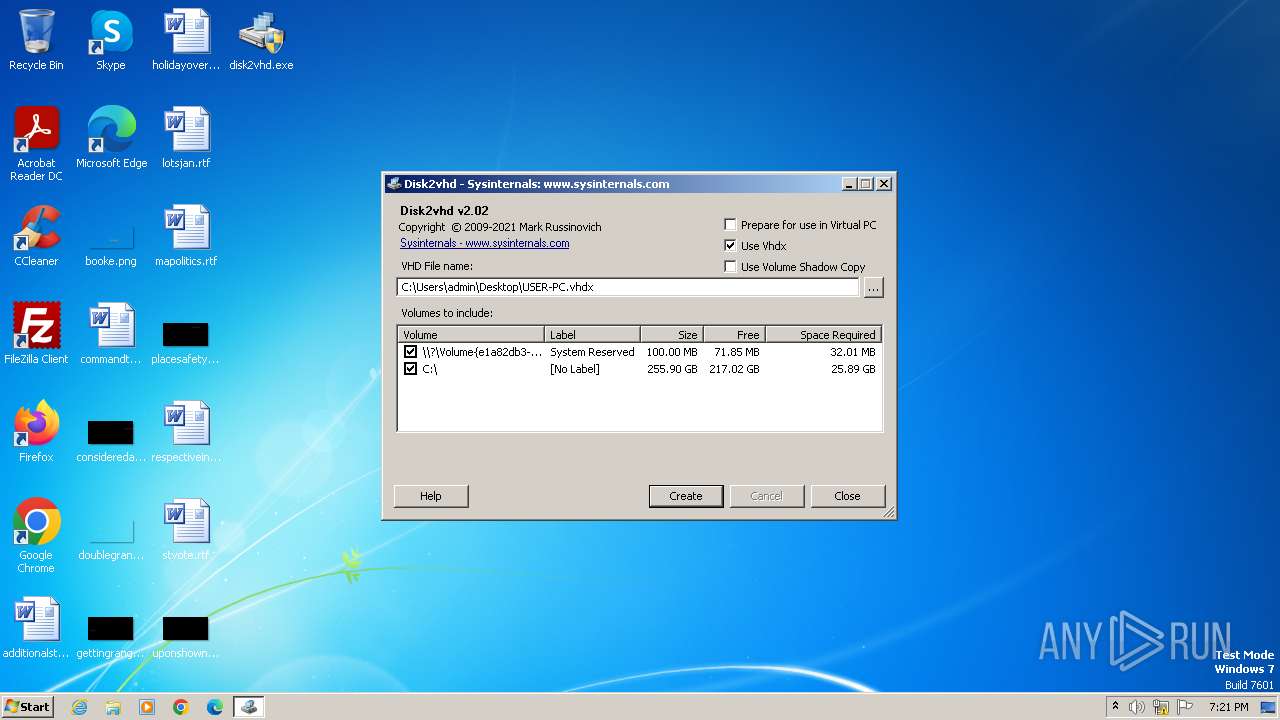Viewport: 1280px width, 720px height.
Task: Open the network tray icon
Action: [x=1161, y=707]
